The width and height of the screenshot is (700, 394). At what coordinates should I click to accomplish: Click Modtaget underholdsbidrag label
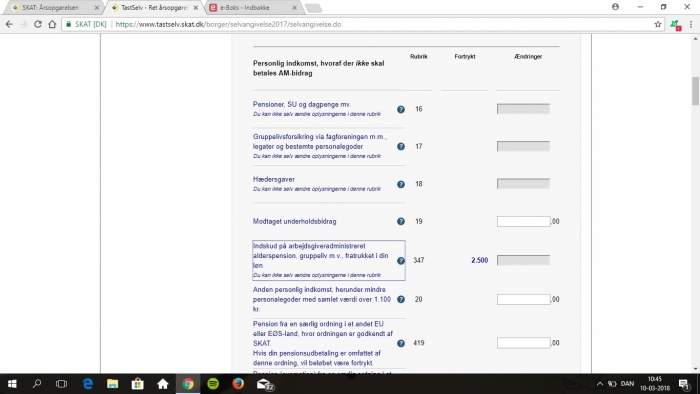point(295,221)
